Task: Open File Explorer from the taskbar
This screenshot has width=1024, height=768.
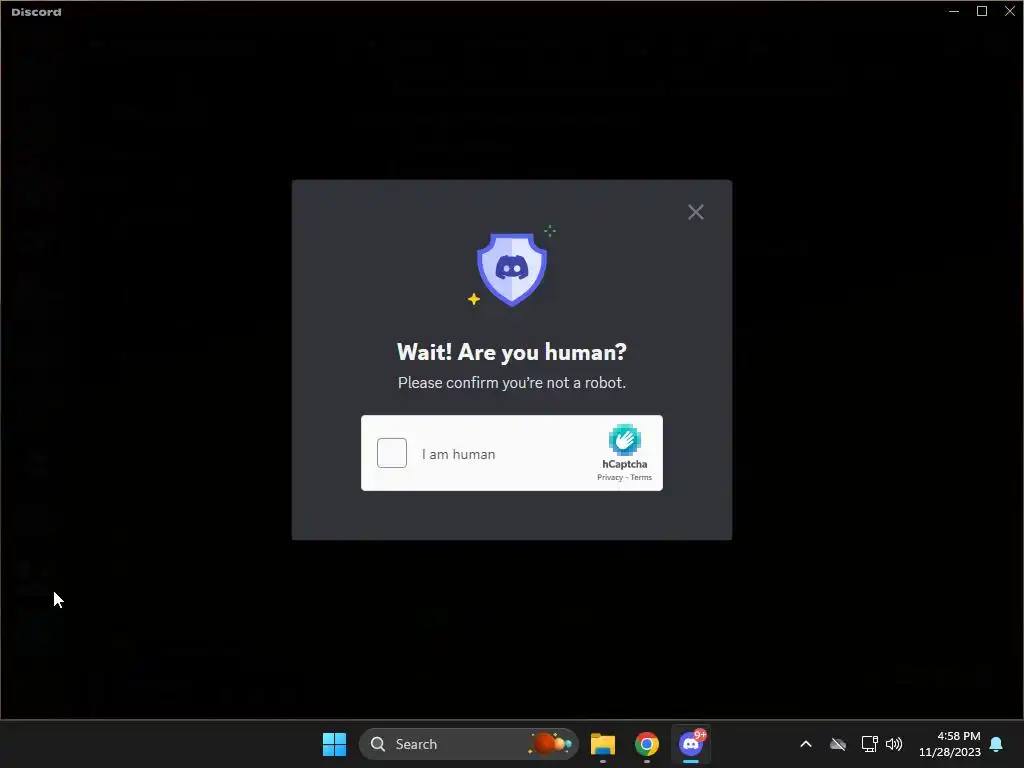Action: coord(603,744)
